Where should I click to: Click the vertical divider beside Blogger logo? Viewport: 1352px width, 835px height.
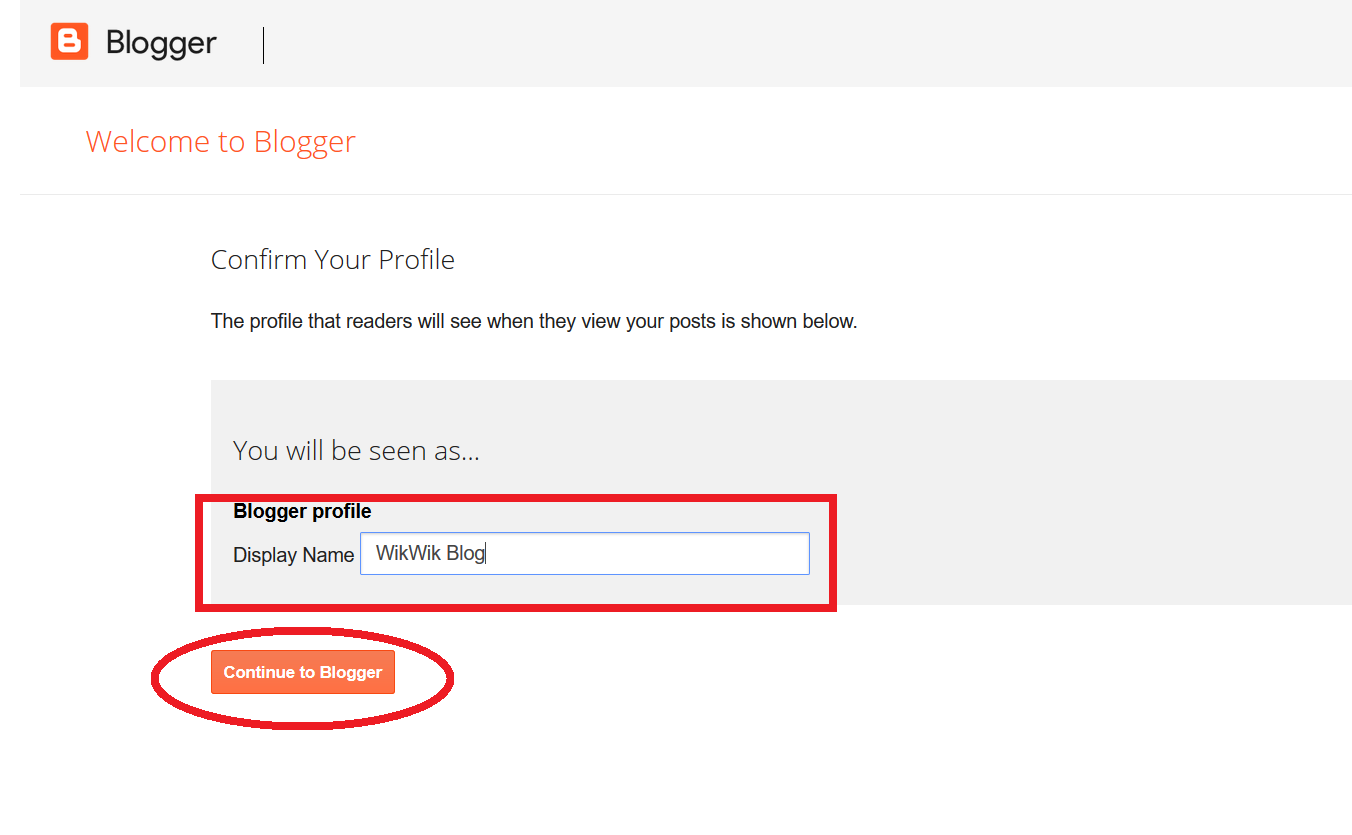point(264,45)
